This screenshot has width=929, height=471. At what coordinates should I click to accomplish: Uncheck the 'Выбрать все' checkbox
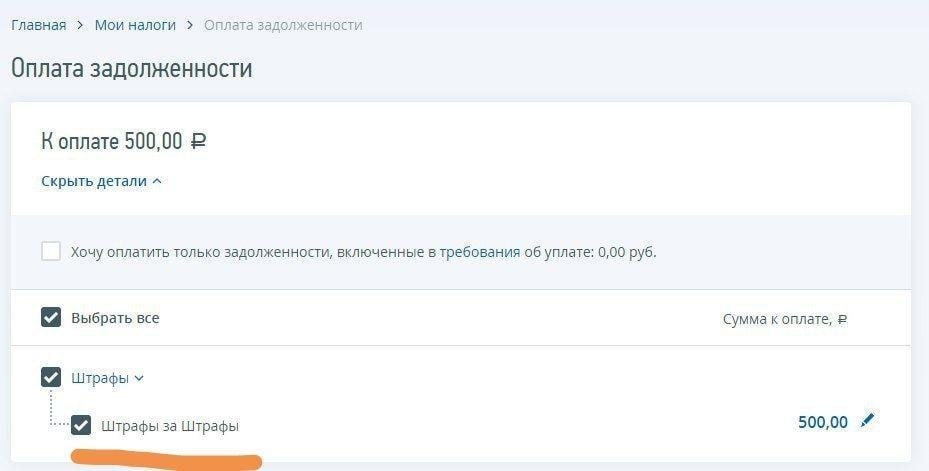51,318
